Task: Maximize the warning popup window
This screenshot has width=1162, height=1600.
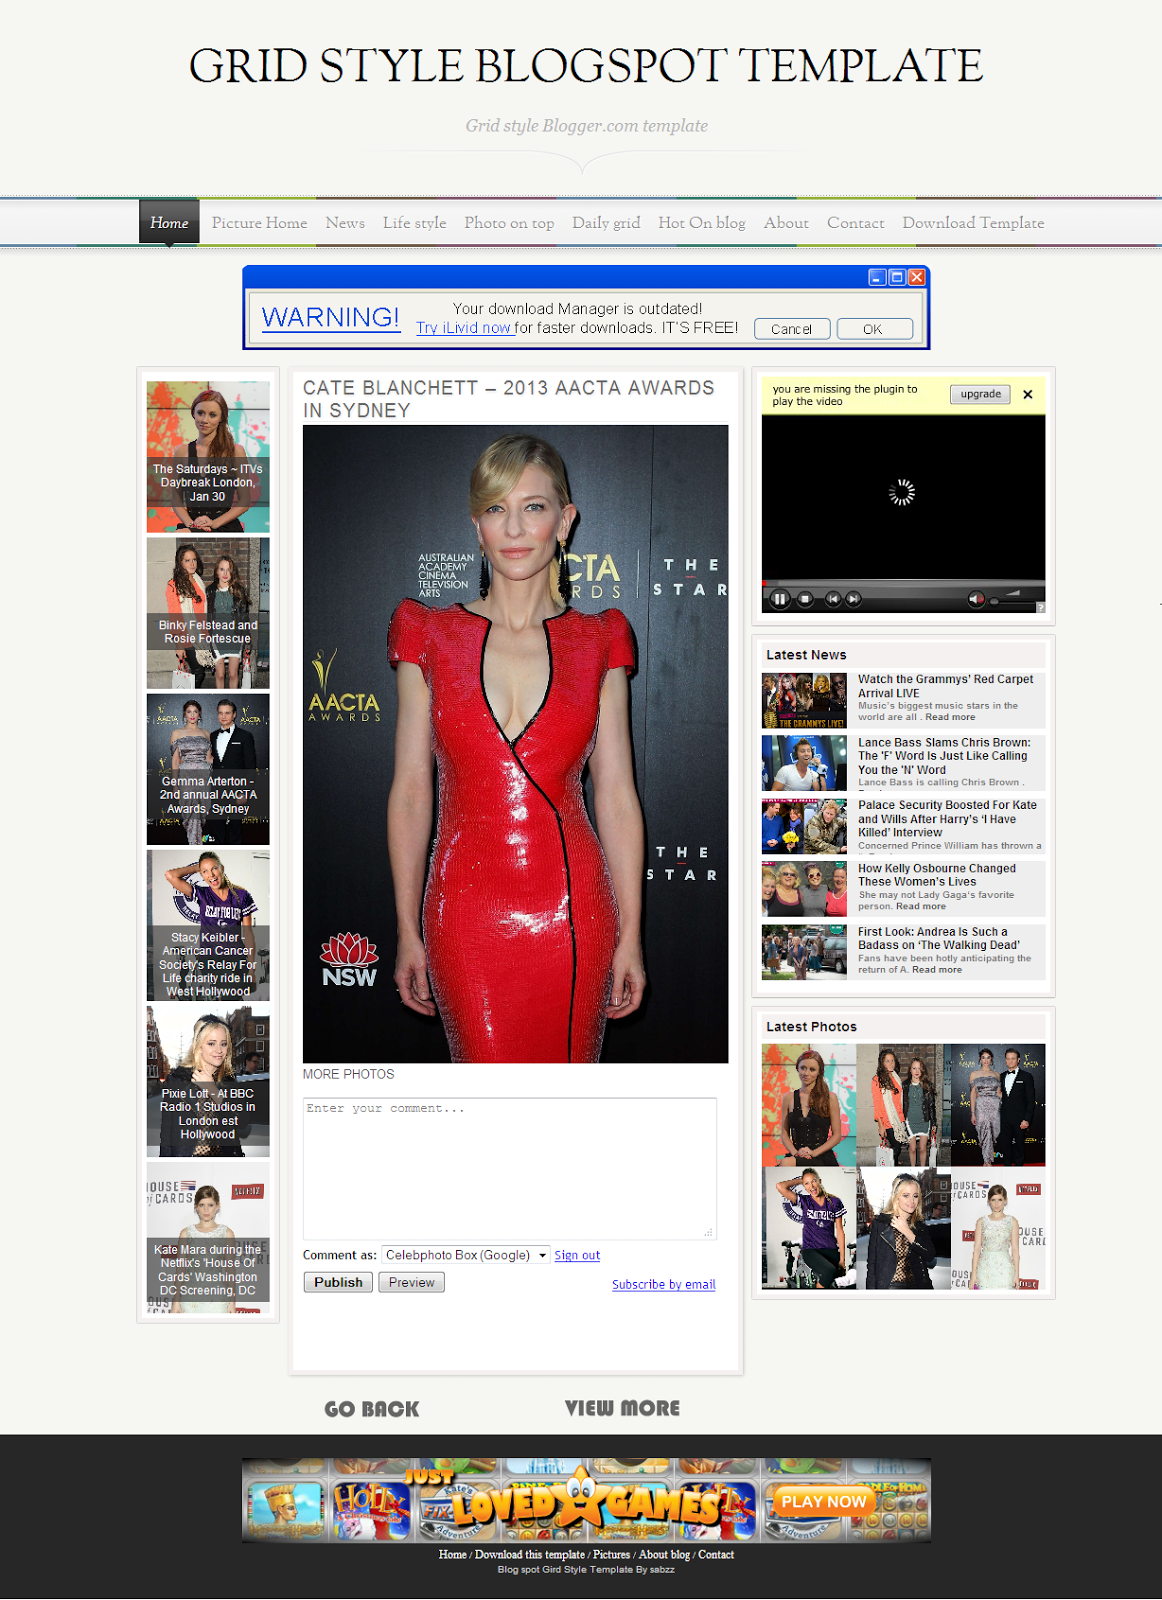Action: pyautogui.click(x=897, y=277)
